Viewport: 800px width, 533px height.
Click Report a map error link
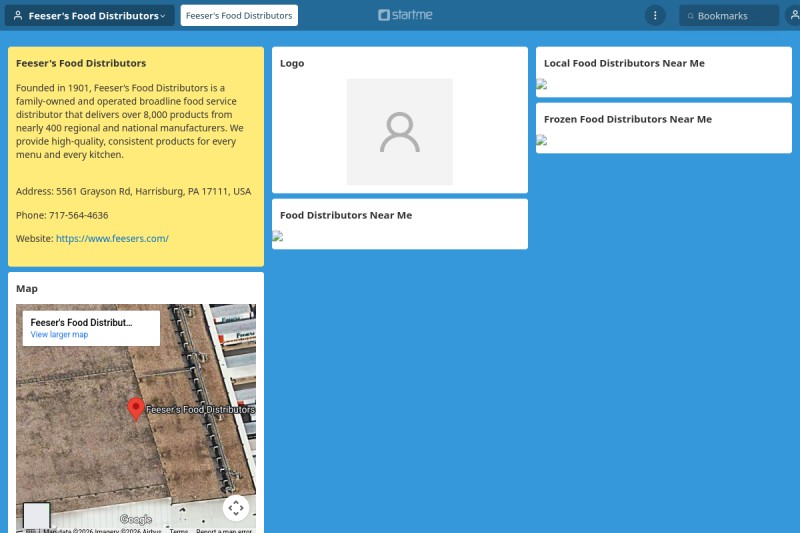tap(224, 531)
